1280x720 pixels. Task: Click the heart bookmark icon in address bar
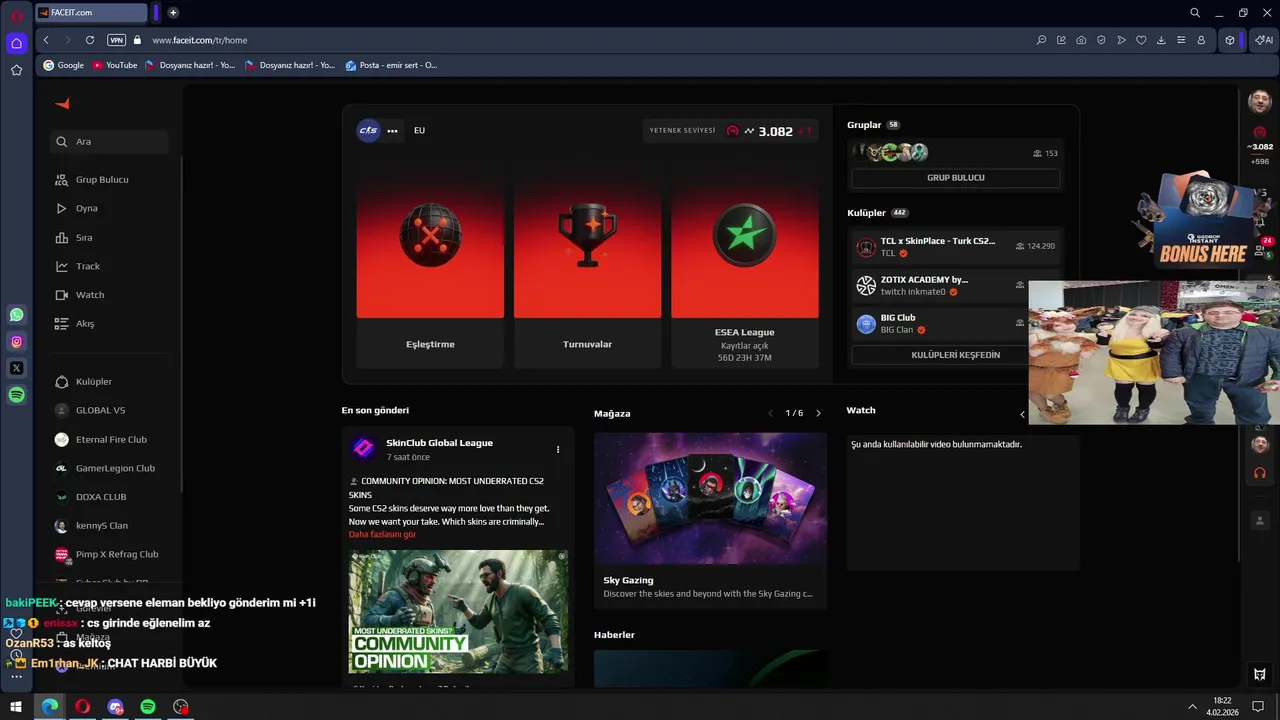click(x=1141, y=40)
